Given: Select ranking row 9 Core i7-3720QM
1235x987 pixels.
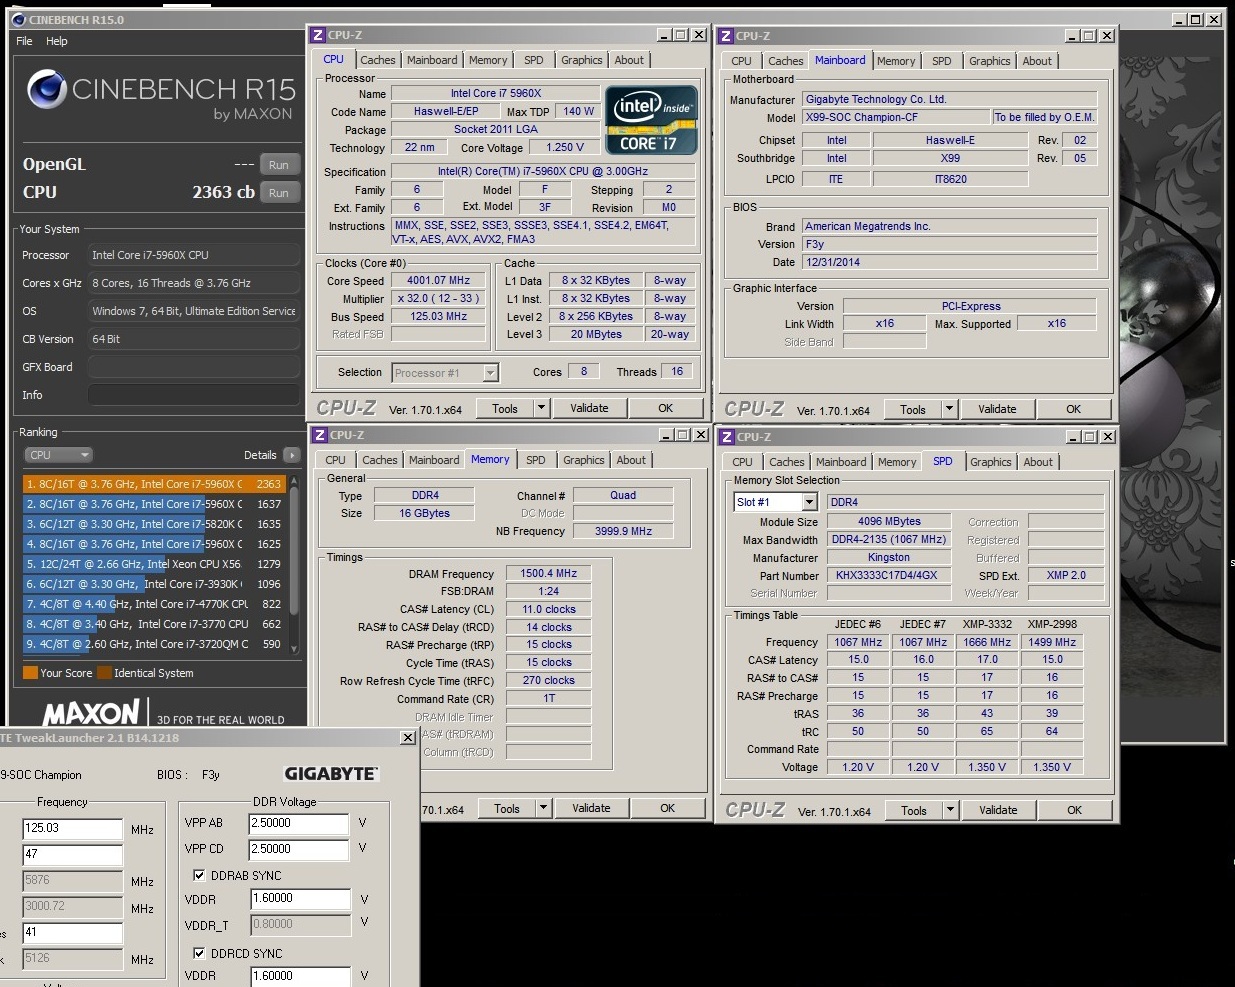Looking at the screenshot, I should pyautogui.click(x=154, y=644).
